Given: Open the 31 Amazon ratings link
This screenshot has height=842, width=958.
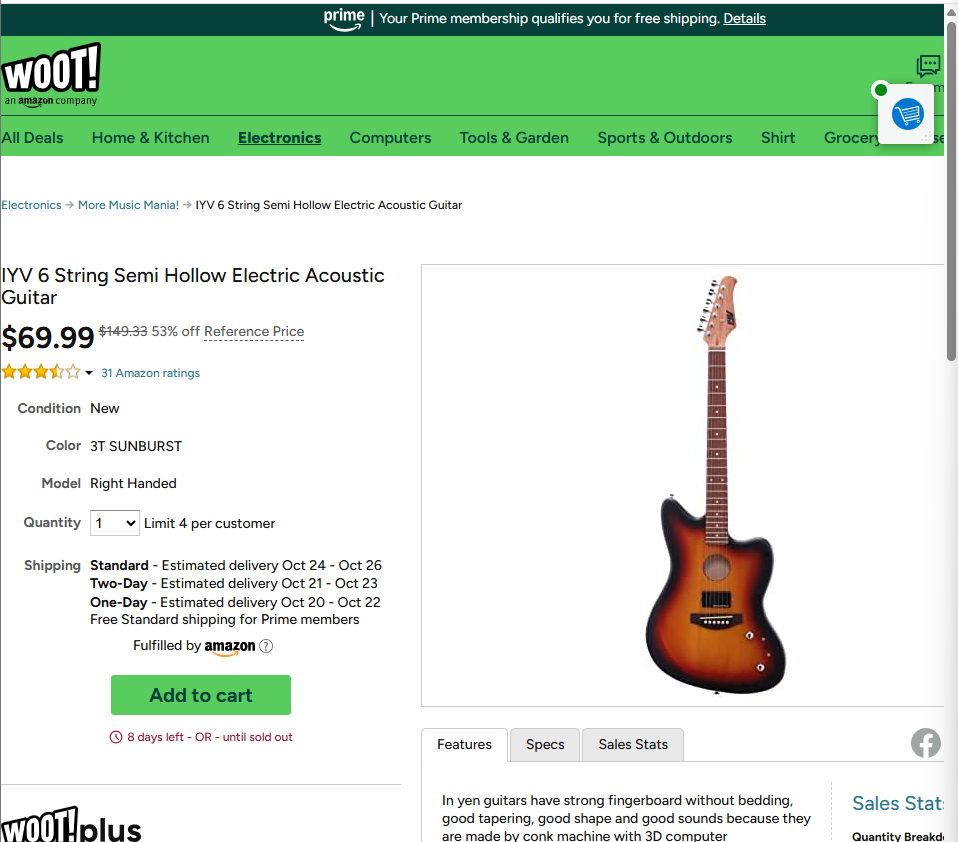Looking at the screenshot, I should (150, 373).
